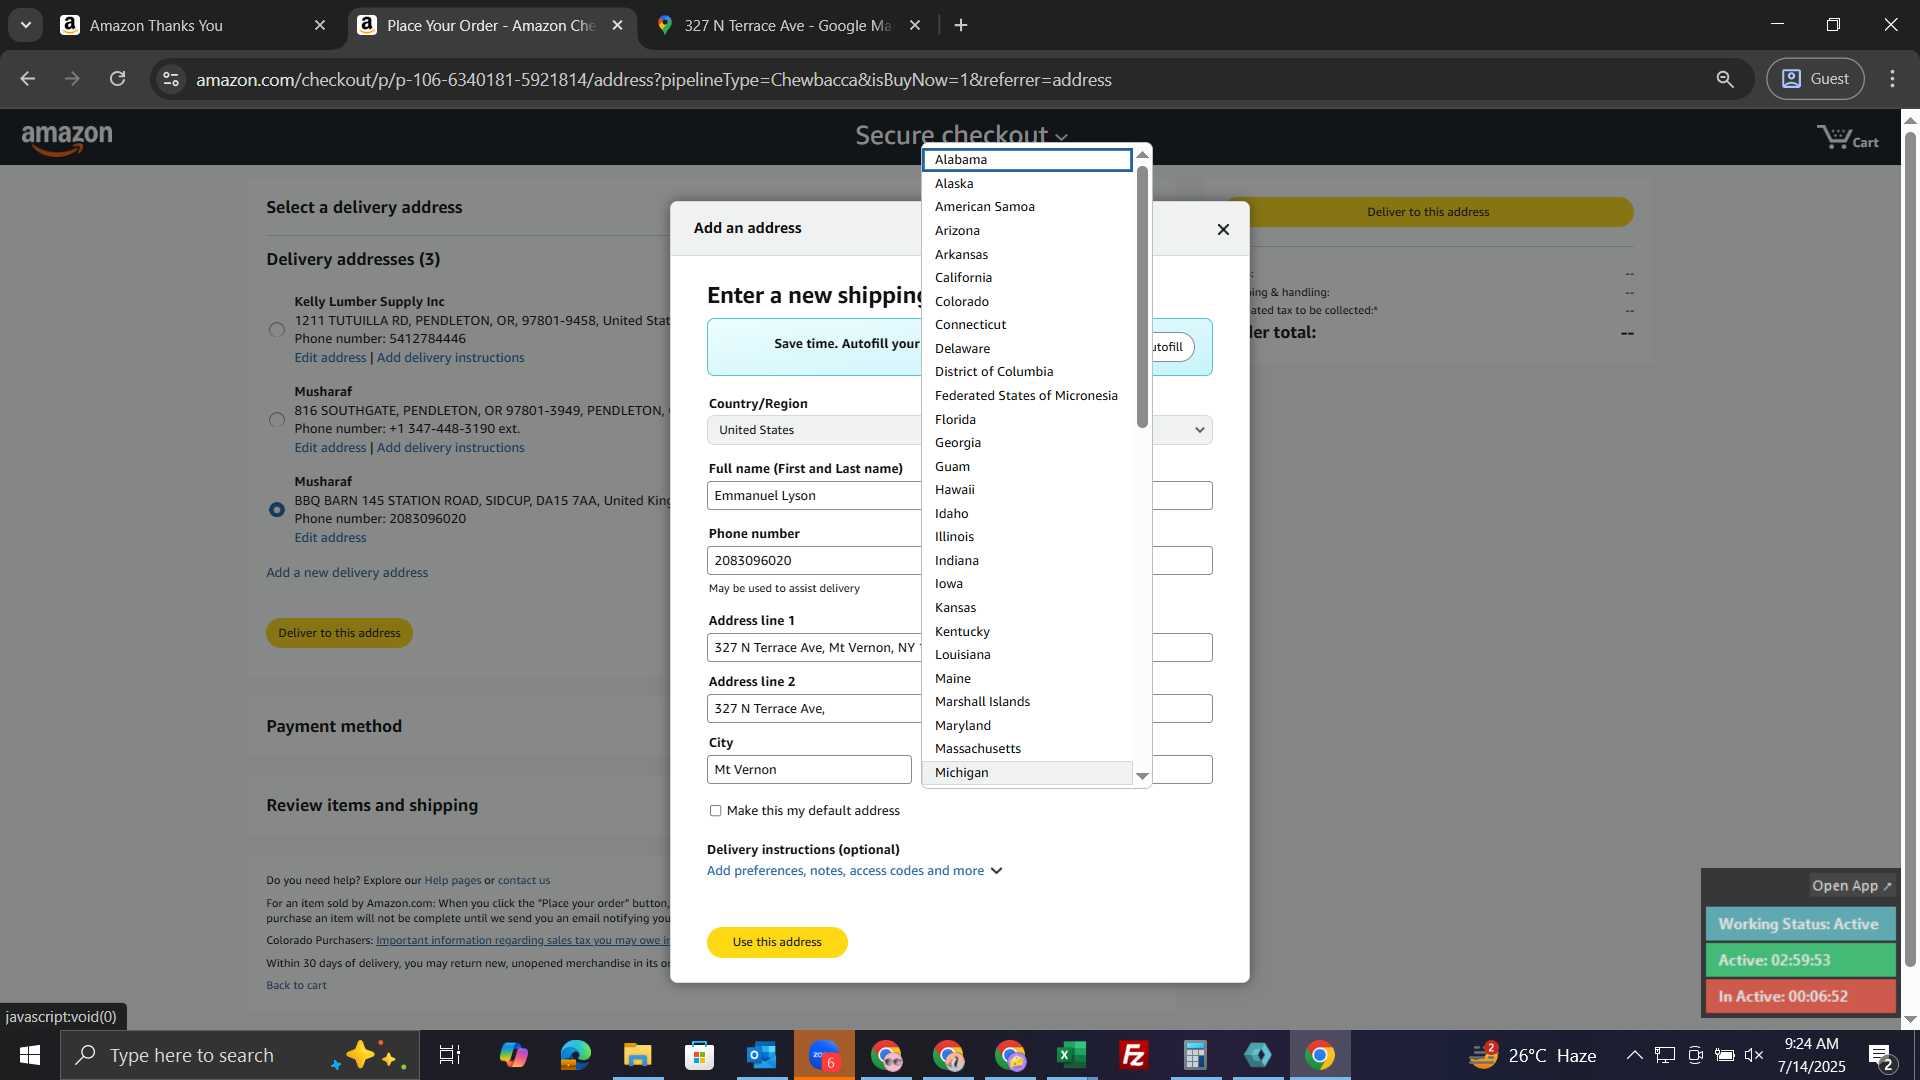The image size is (1920, 1080).
Task: Click into City input field
Action: pyautogui.click(x=809, y=769)
